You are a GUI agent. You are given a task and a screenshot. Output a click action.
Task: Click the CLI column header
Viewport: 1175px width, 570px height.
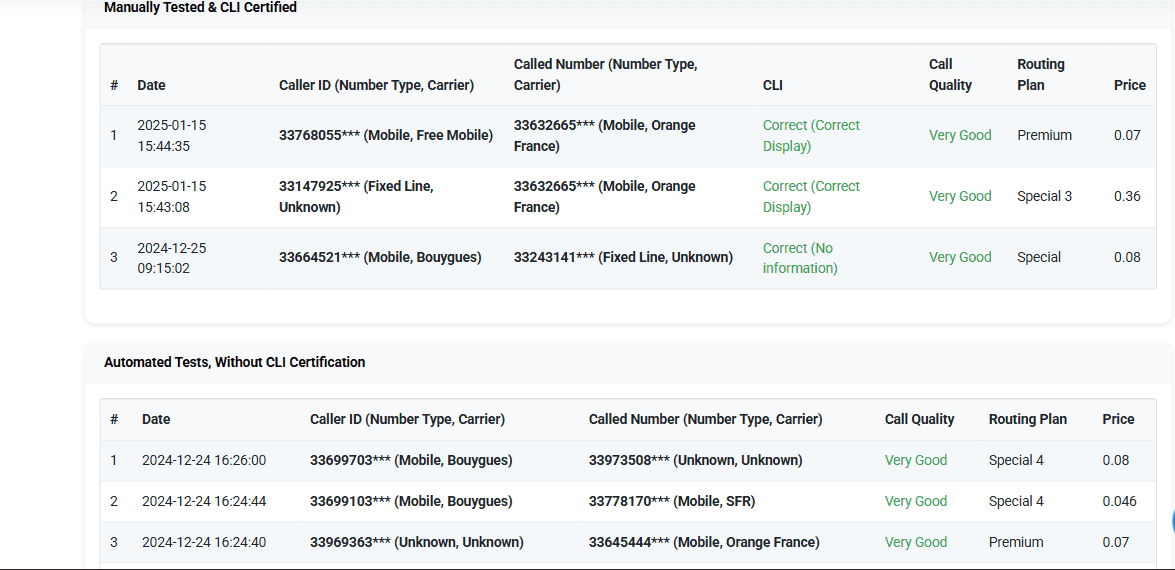coord(772,85)
